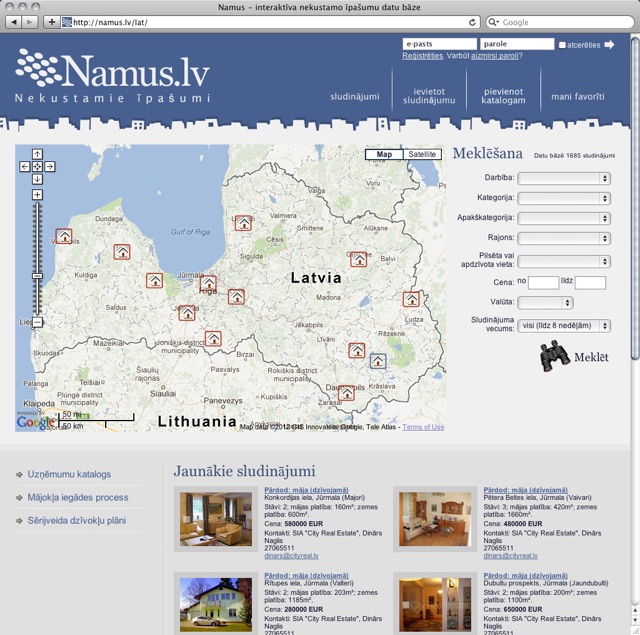The width and height of the screenshot is (640, 635).
Task: Click the house marker near Gulbene
Action: point(359,259)
